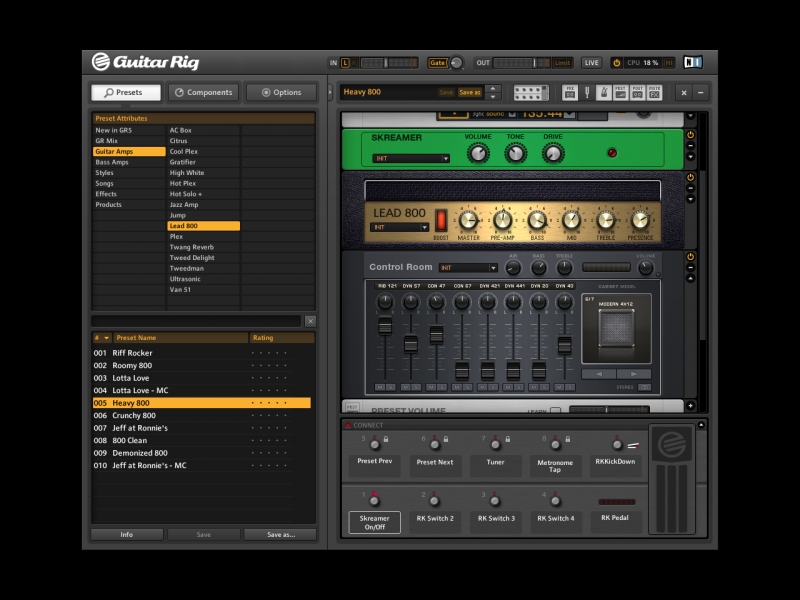The image size is (800, 600).
Task: Click the Rig Kontrol pedalboard icon
Action: click(x=530, y=92)
